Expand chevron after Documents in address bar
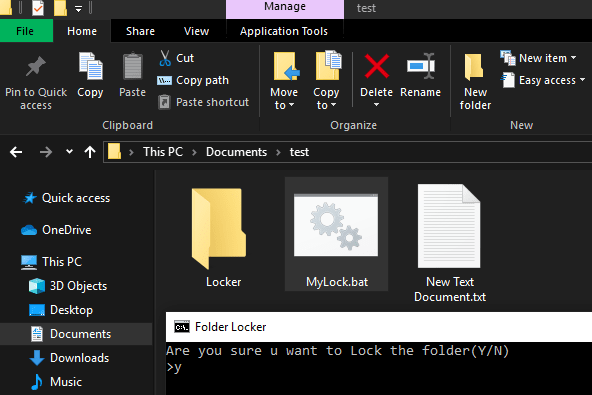Viewport: 592px width, 395px height. [278, 152]
